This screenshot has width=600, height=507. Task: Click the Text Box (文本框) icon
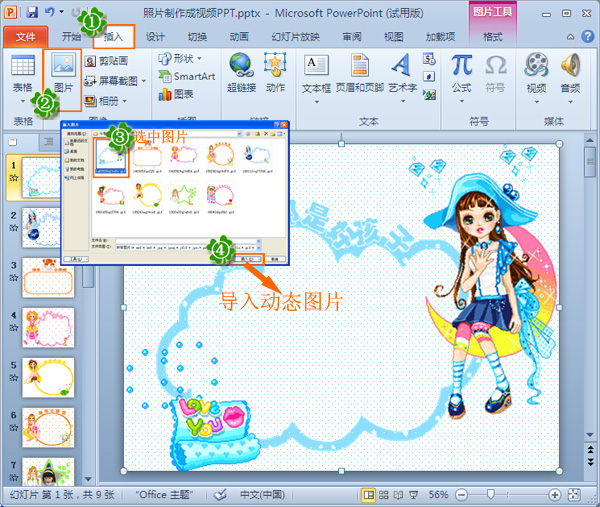tap(316, 65)
